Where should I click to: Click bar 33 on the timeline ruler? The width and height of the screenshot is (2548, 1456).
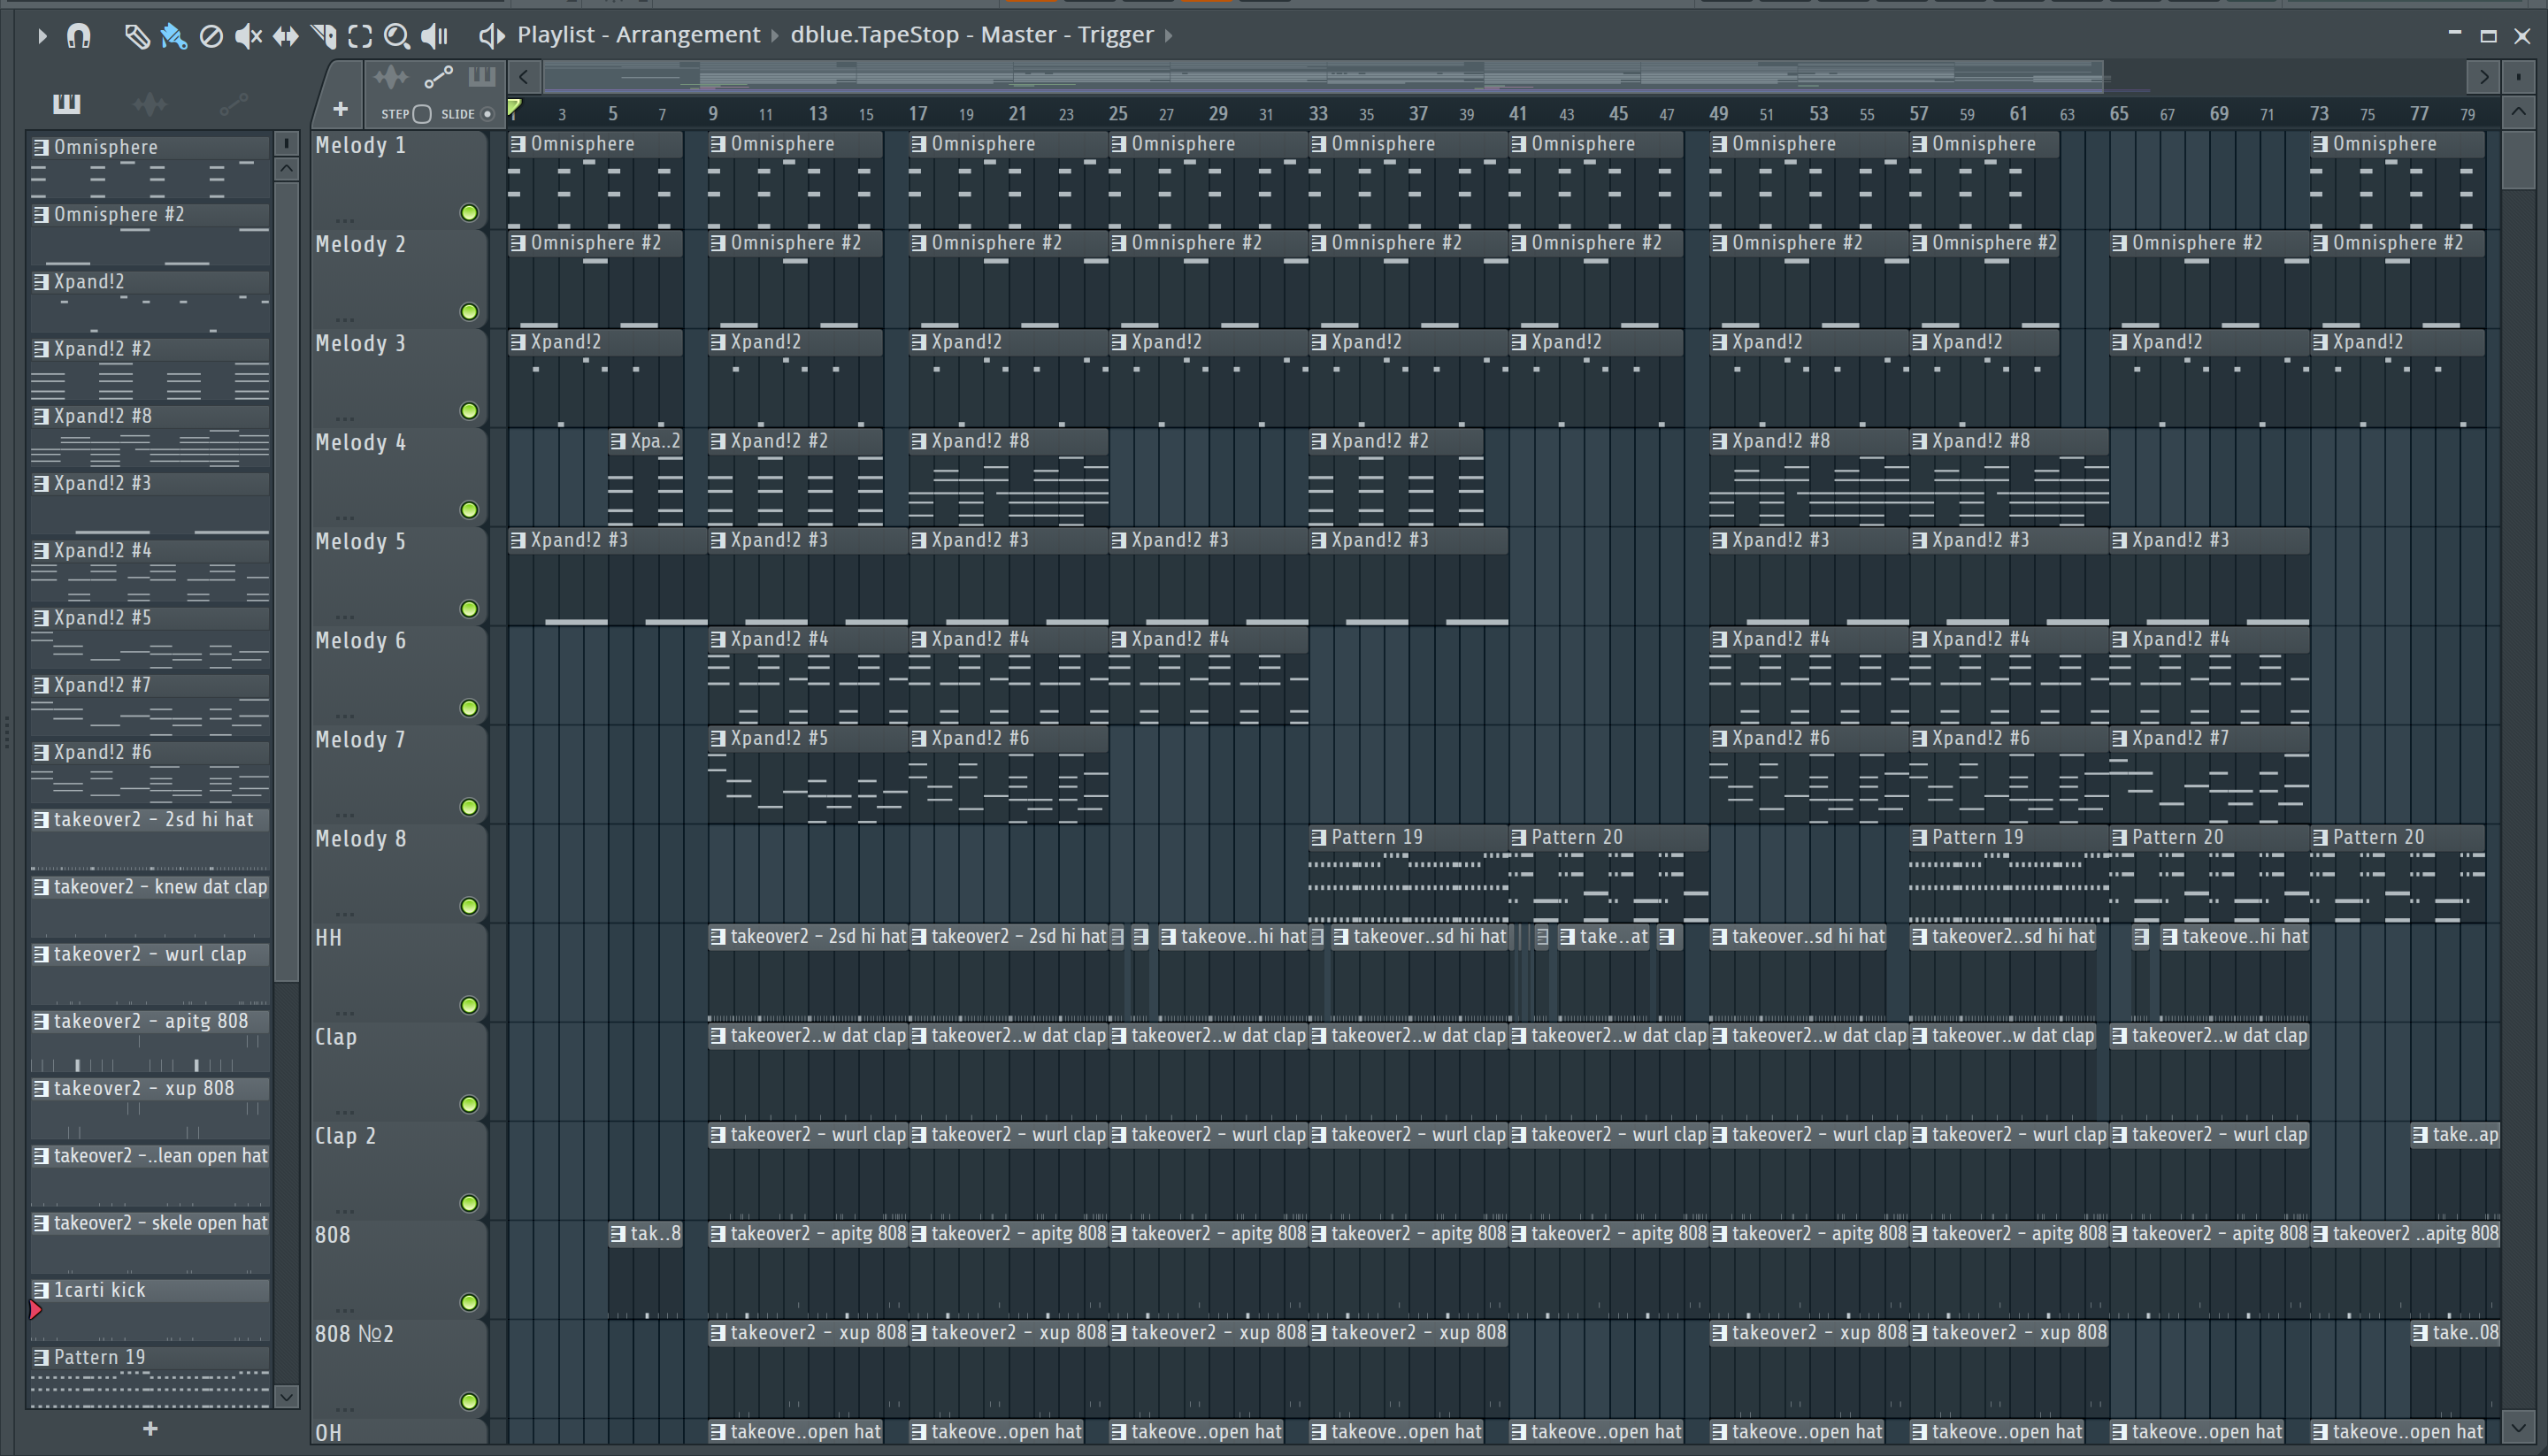point(1318,113)
